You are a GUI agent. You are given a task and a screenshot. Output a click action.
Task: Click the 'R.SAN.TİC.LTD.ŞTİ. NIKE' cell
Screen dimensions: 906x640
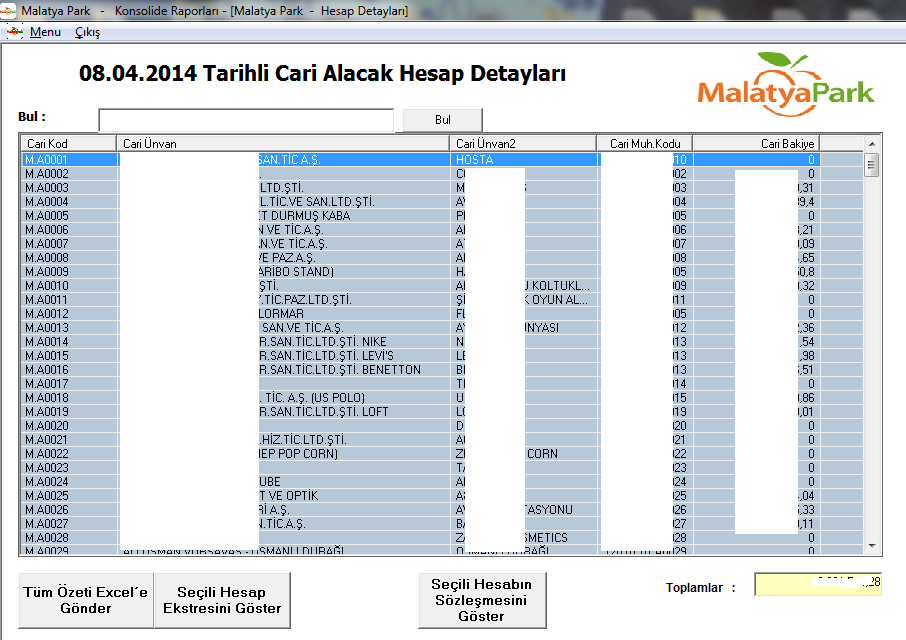pos(323,341)
